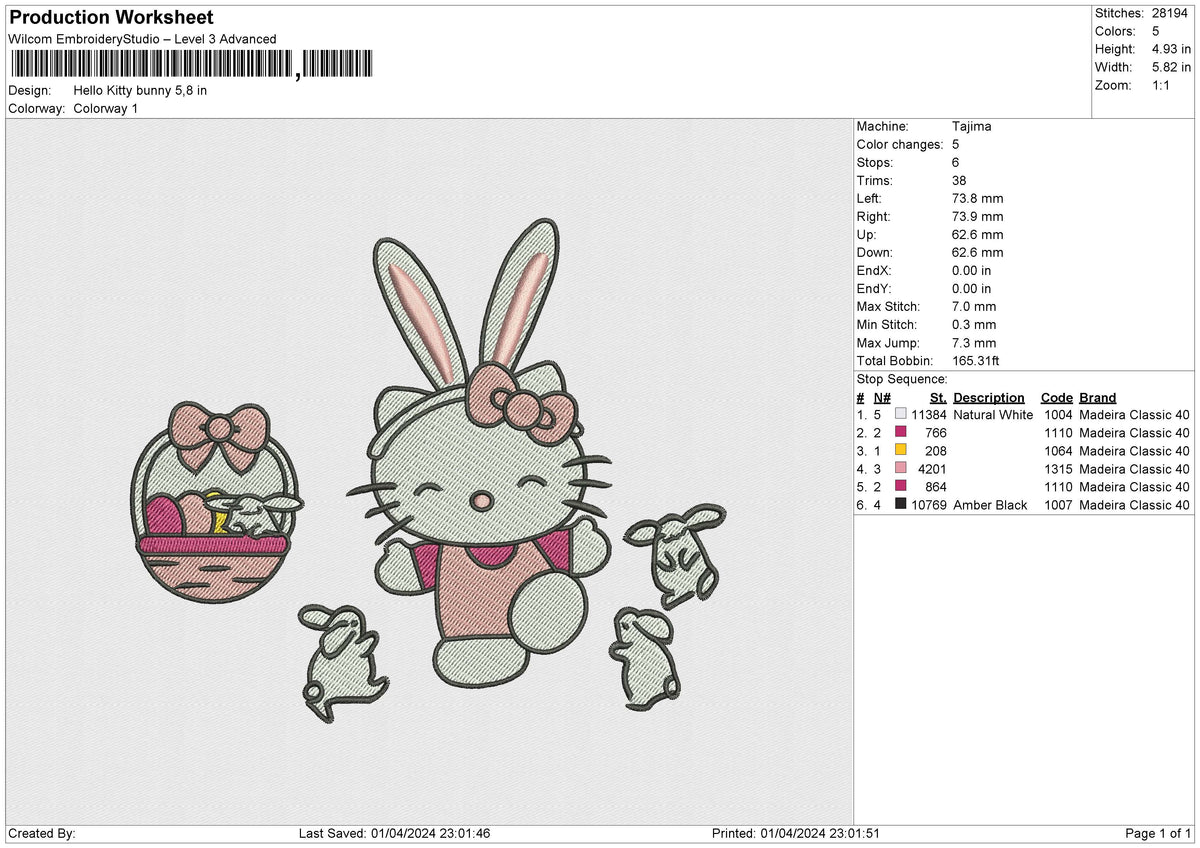The image size is (1200, 848).
Task: Click thread code 1007
Action: [1058, 505]
